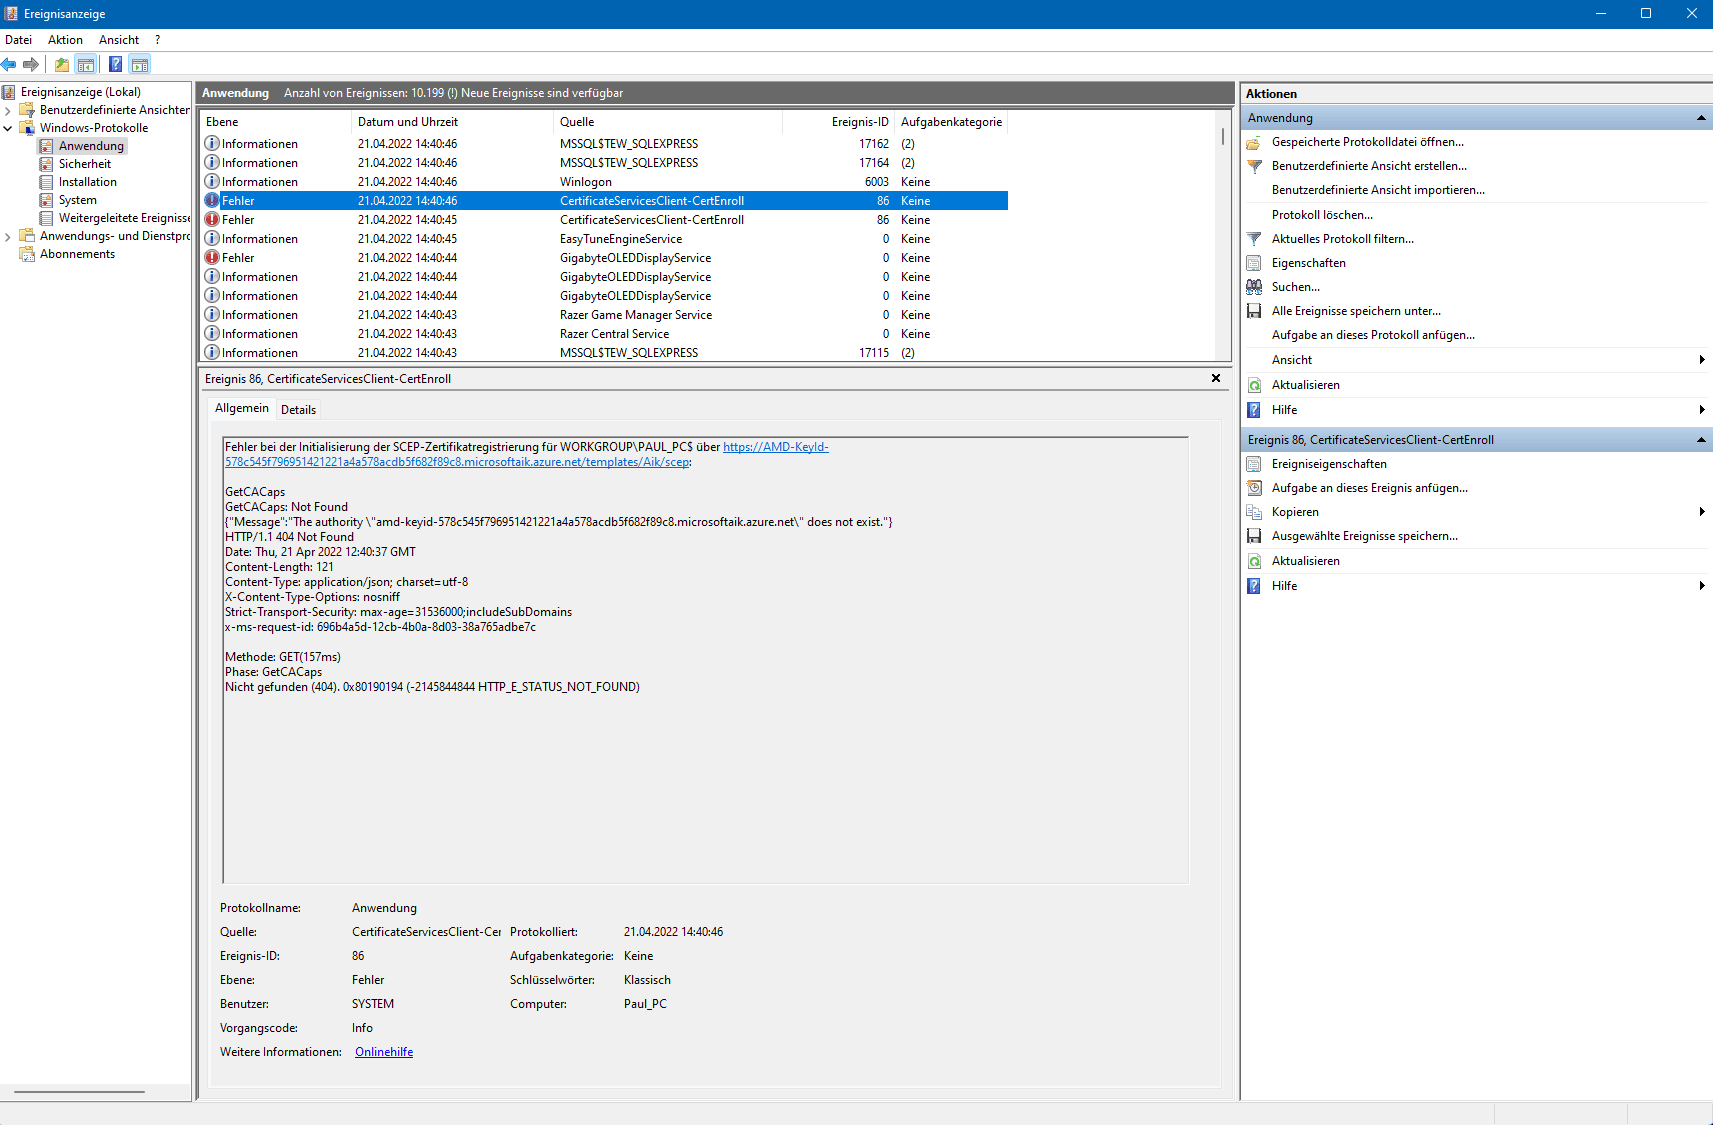This screenshot has height=1125, width=1713.
Task: Click the red error icon of the GigabyteOLEDDisplayService Fehler row
Action: click(212, 258)
